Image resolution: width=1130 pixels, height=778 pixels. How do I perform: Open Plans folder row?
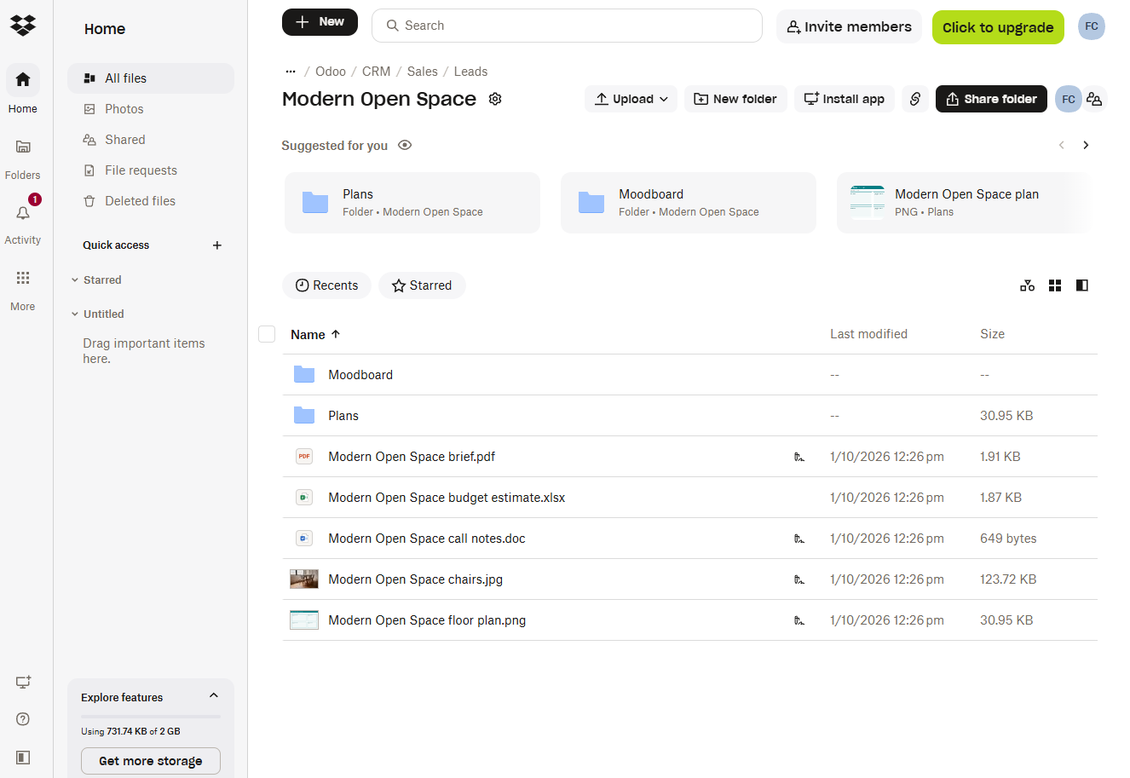pyautogui.click(x=690, y=416)
